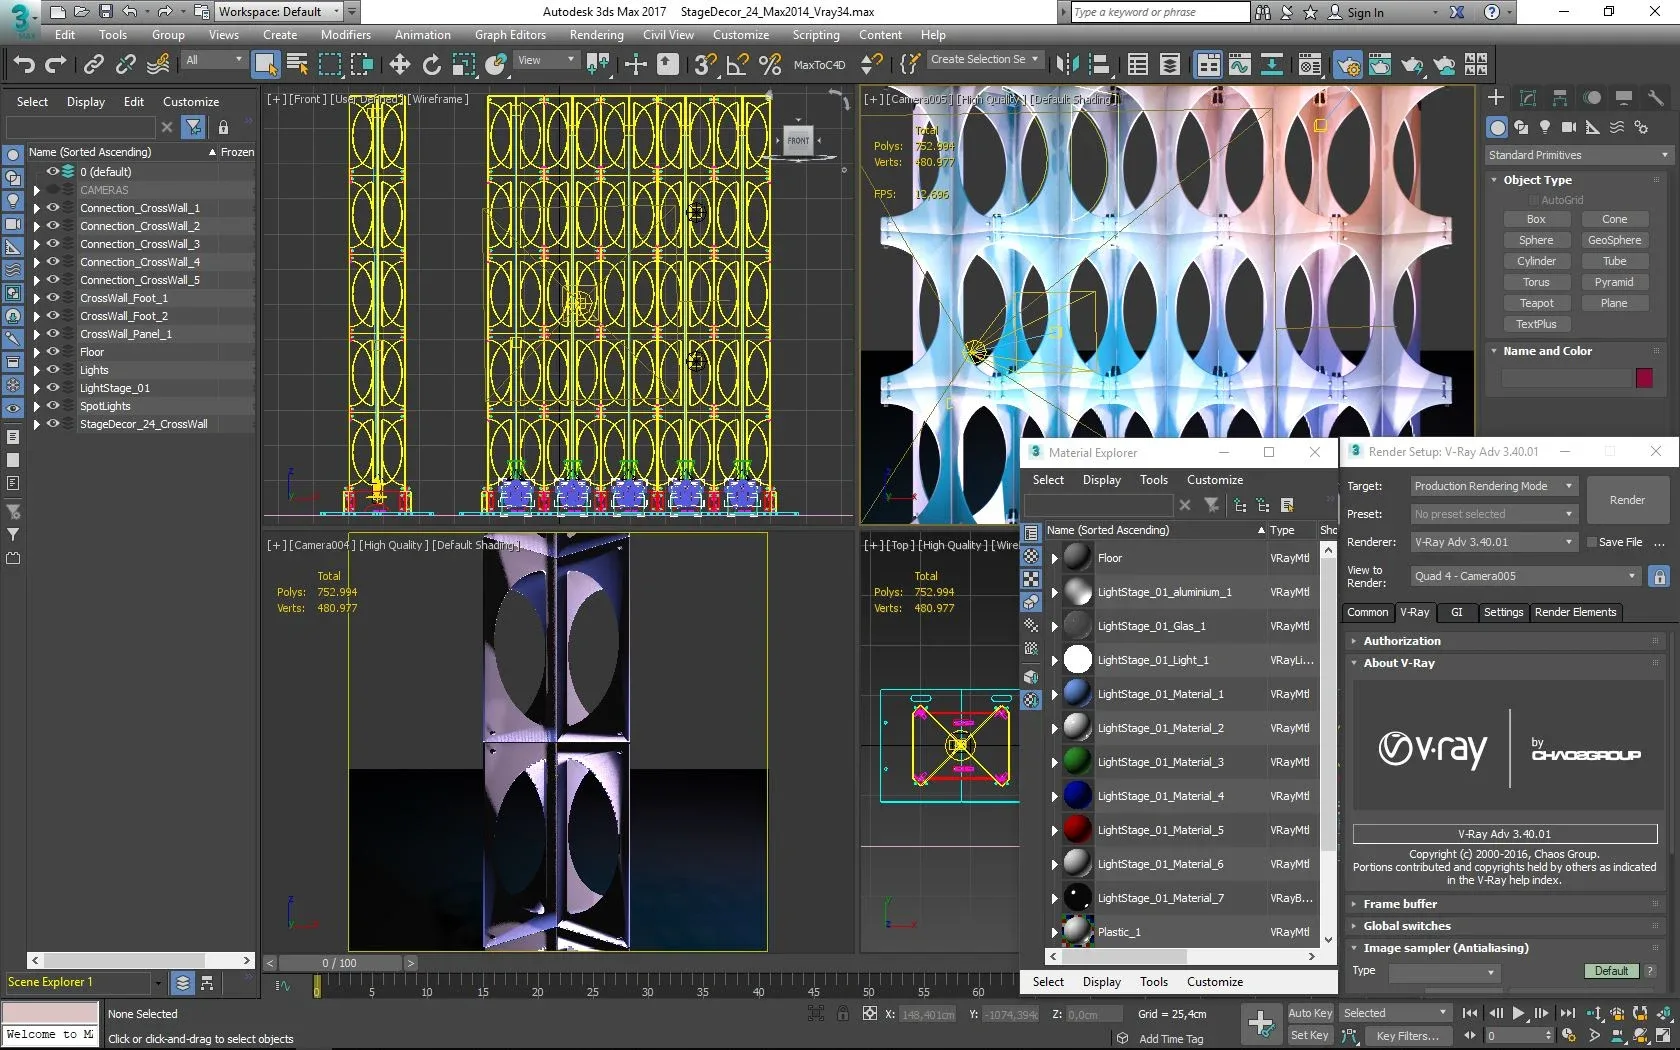Toggle the AutoGrid checkbox
This screenshot has width=1680, height=1050.
(1534, 200)
